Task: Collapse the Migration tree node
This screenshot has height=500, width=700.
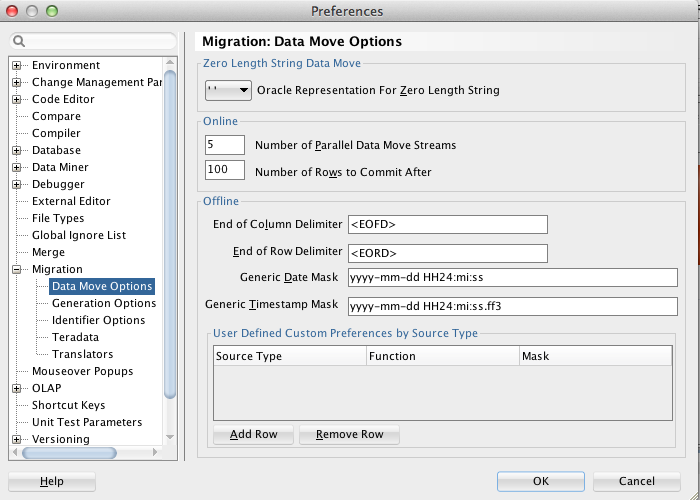Action: point(17,269)
